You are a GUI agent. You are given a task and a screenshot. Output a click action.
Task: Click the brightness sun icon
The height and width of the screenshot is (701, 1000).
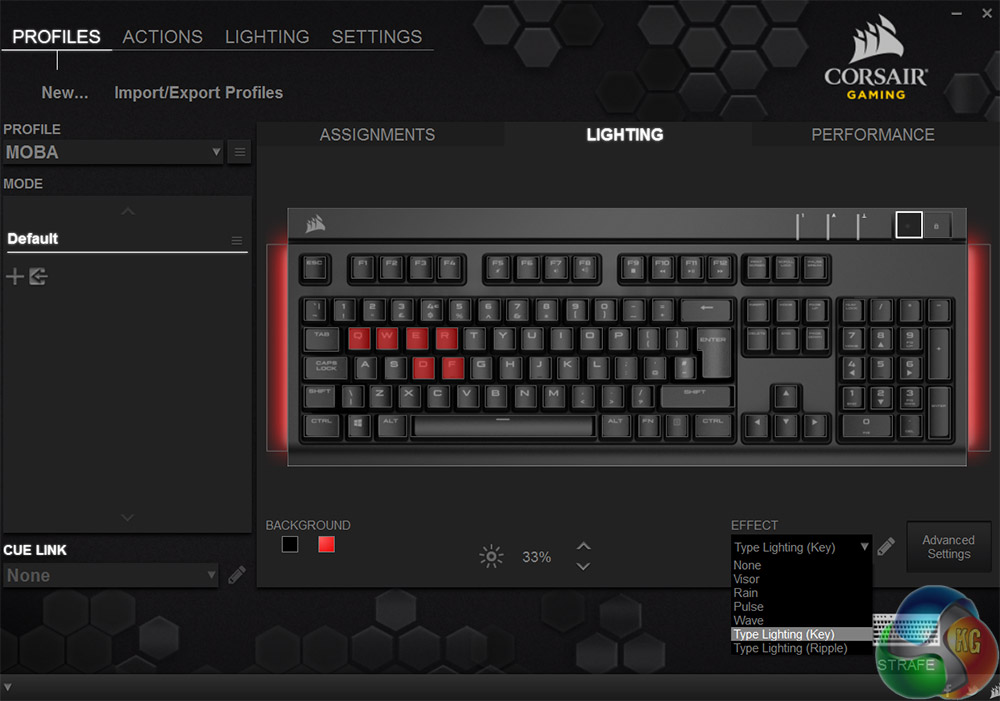[491, 557]
